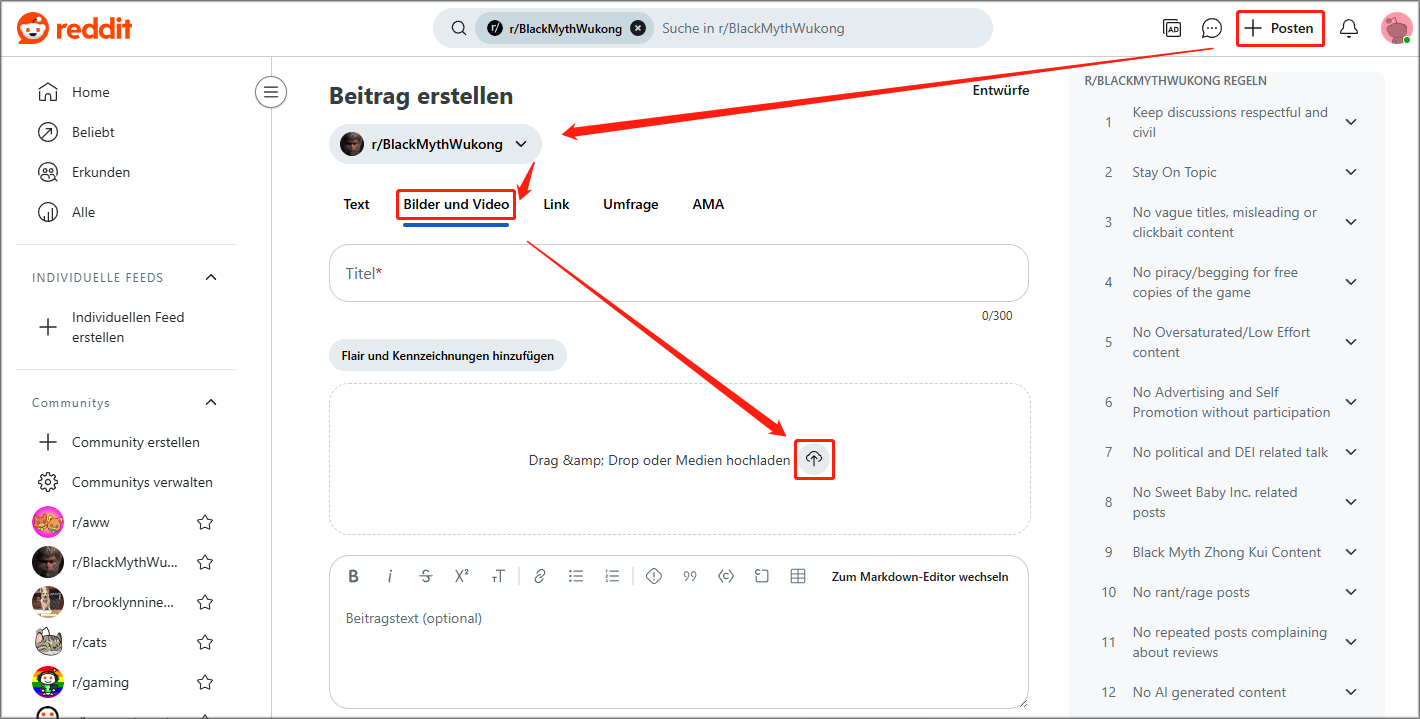Click Flair und Kennzeichnungen hinzufügen
This screenshot has width=1420, height=719.
[448, 355]
